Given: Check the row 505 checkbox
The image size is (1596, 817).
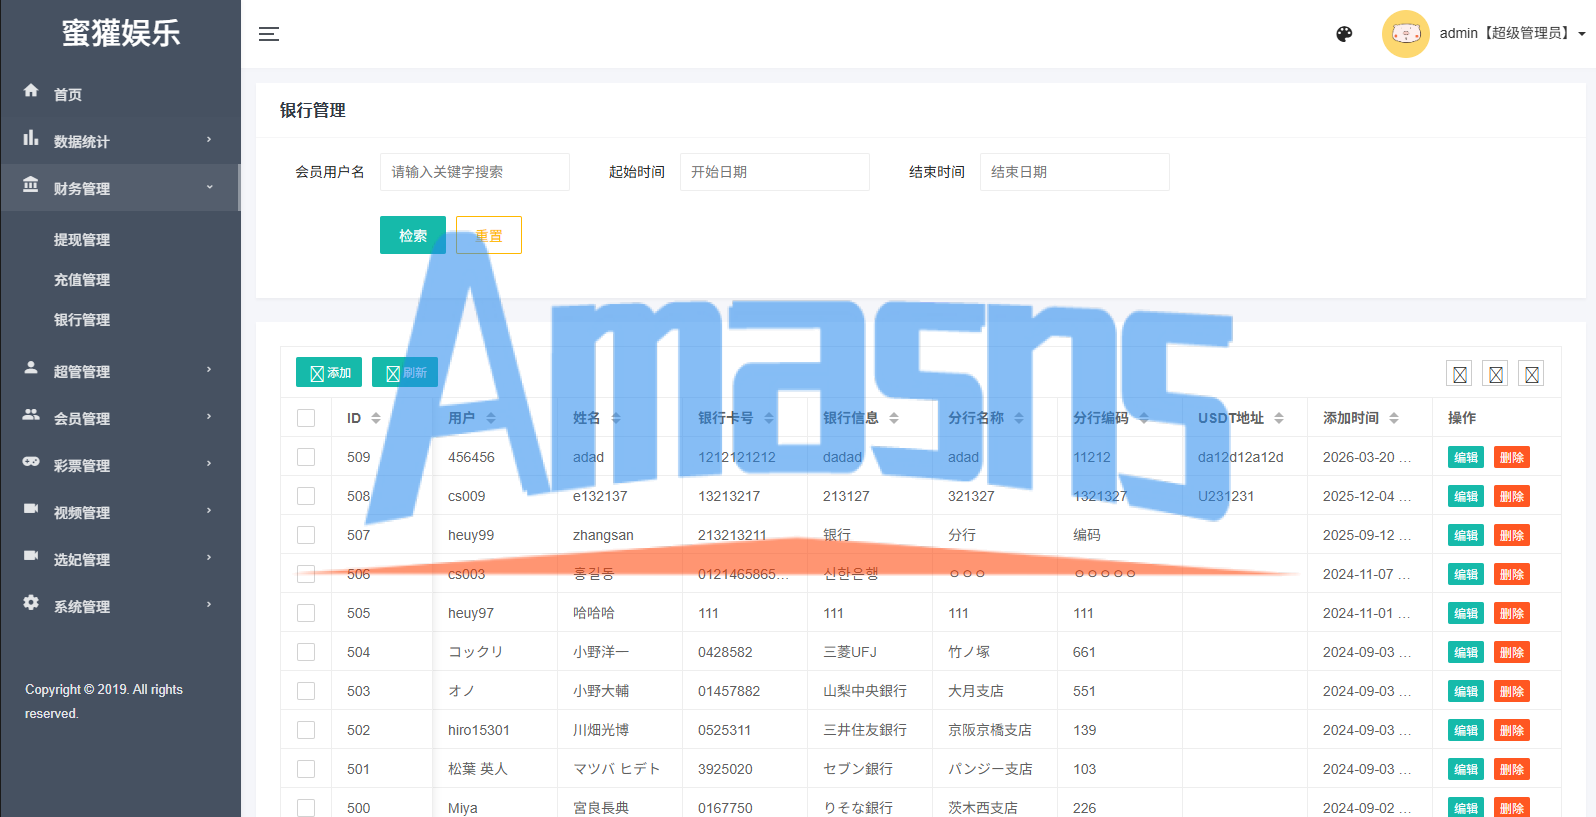Looking at the screenshot, I should coord(306,613).
